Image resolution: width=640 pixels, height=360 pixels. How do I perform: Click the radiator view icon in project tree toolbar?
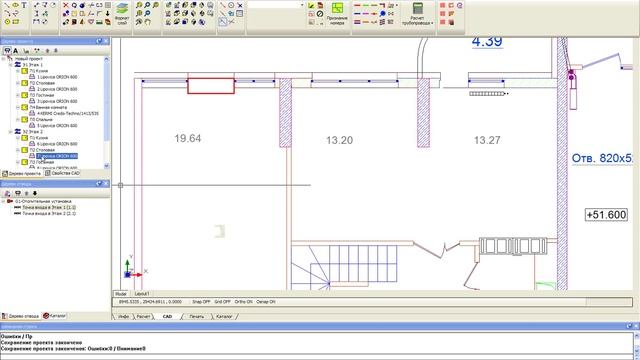[7, 51]
